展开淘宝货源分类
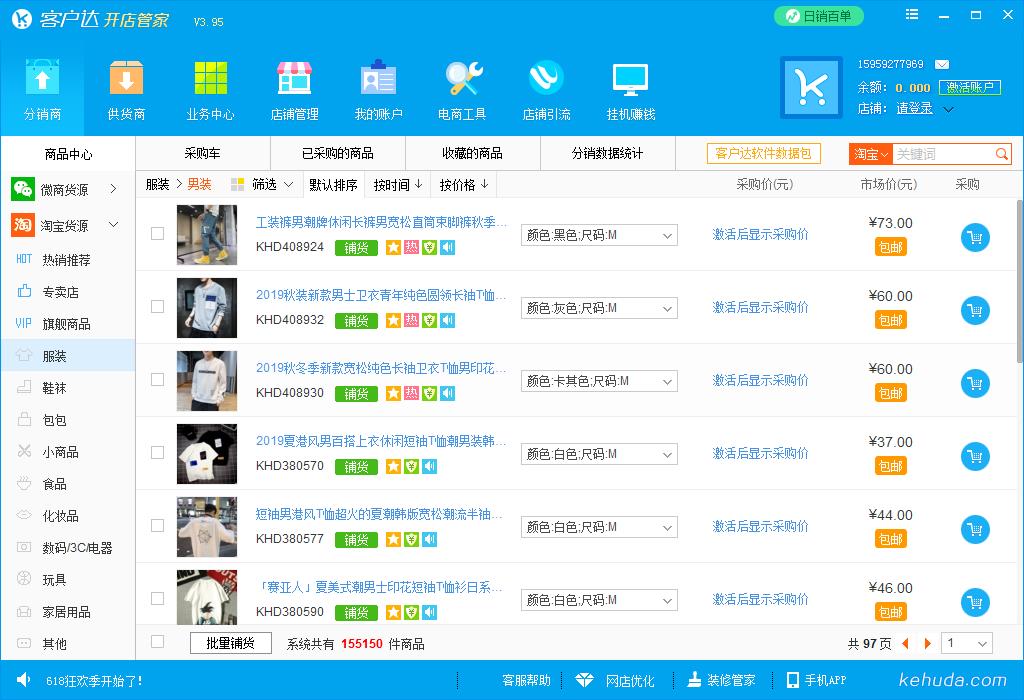The width and height of the screenshot is (1024, 700). [x=67, y=225]
